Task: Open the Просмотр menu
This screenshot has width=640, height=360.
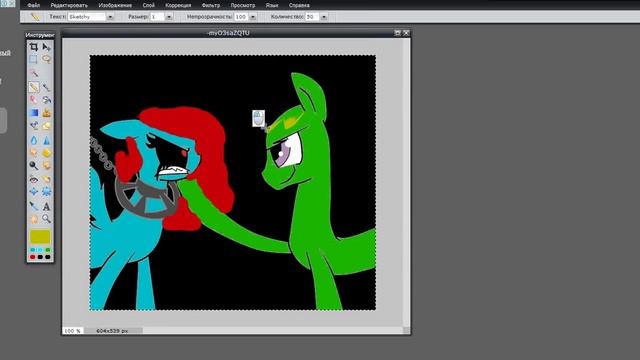Action: [x=243, y=5]
